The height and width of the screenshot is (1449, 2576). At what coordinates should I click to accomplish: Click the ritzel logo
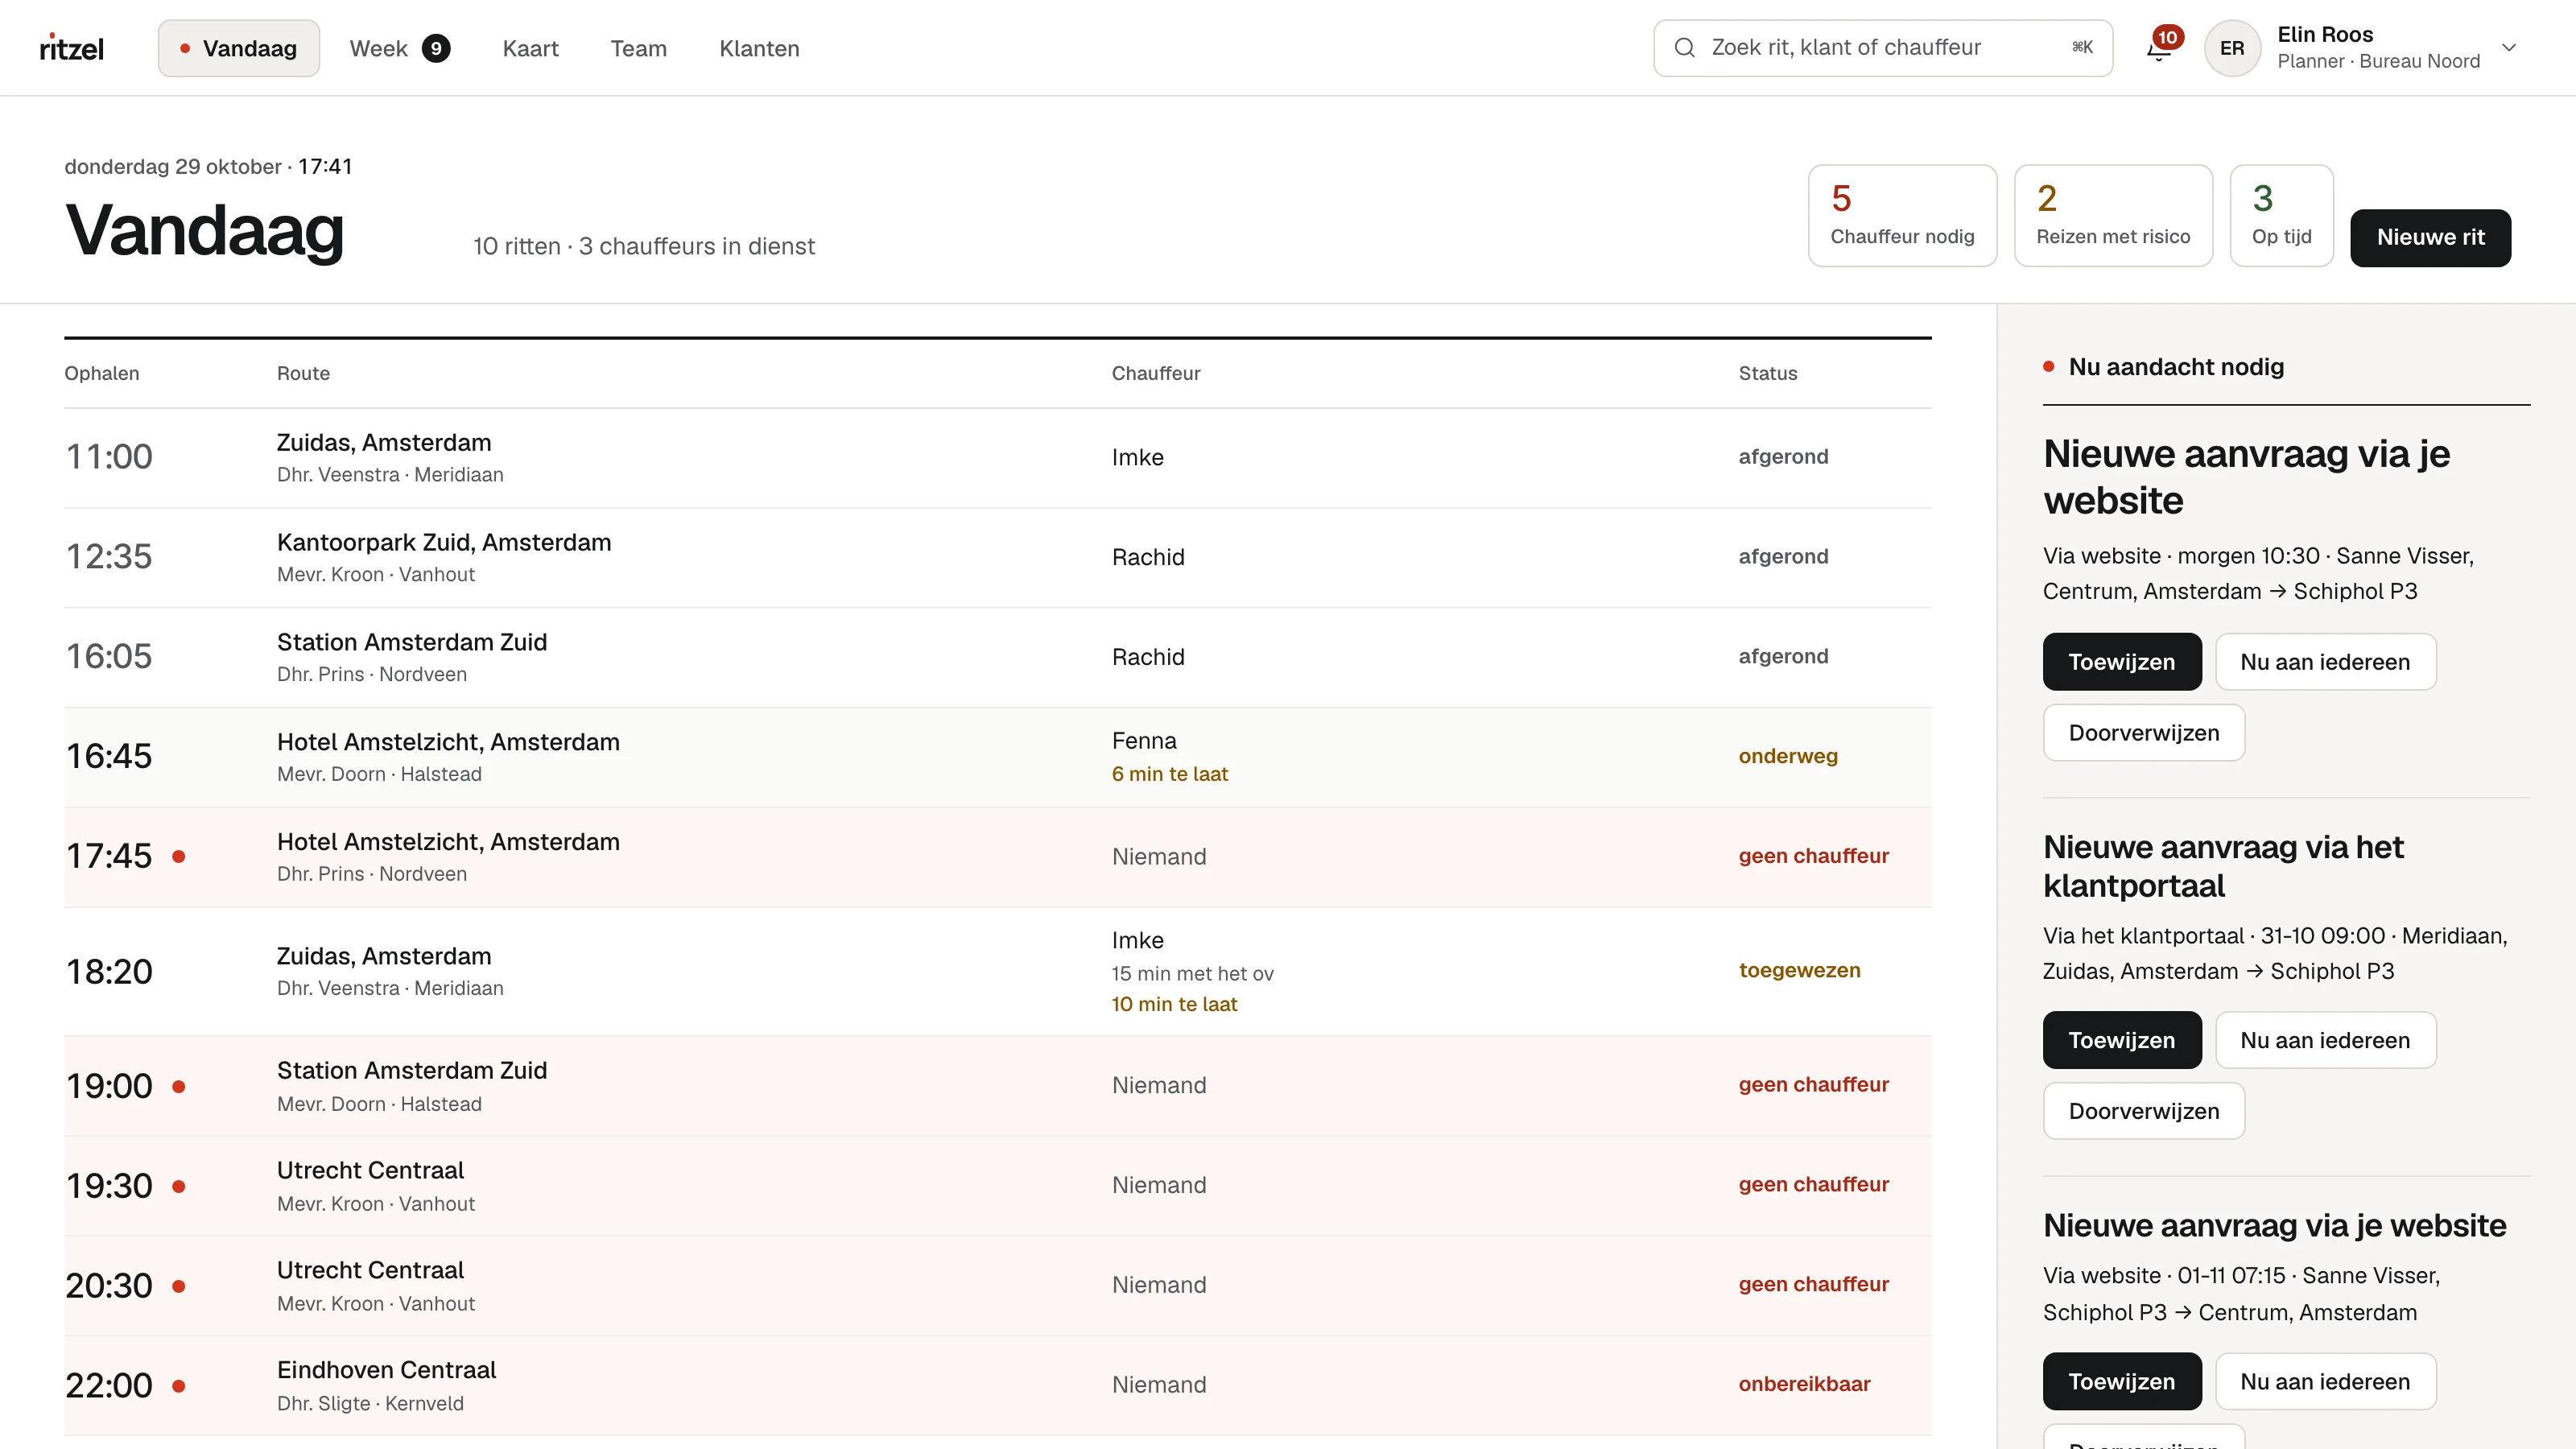72,48
